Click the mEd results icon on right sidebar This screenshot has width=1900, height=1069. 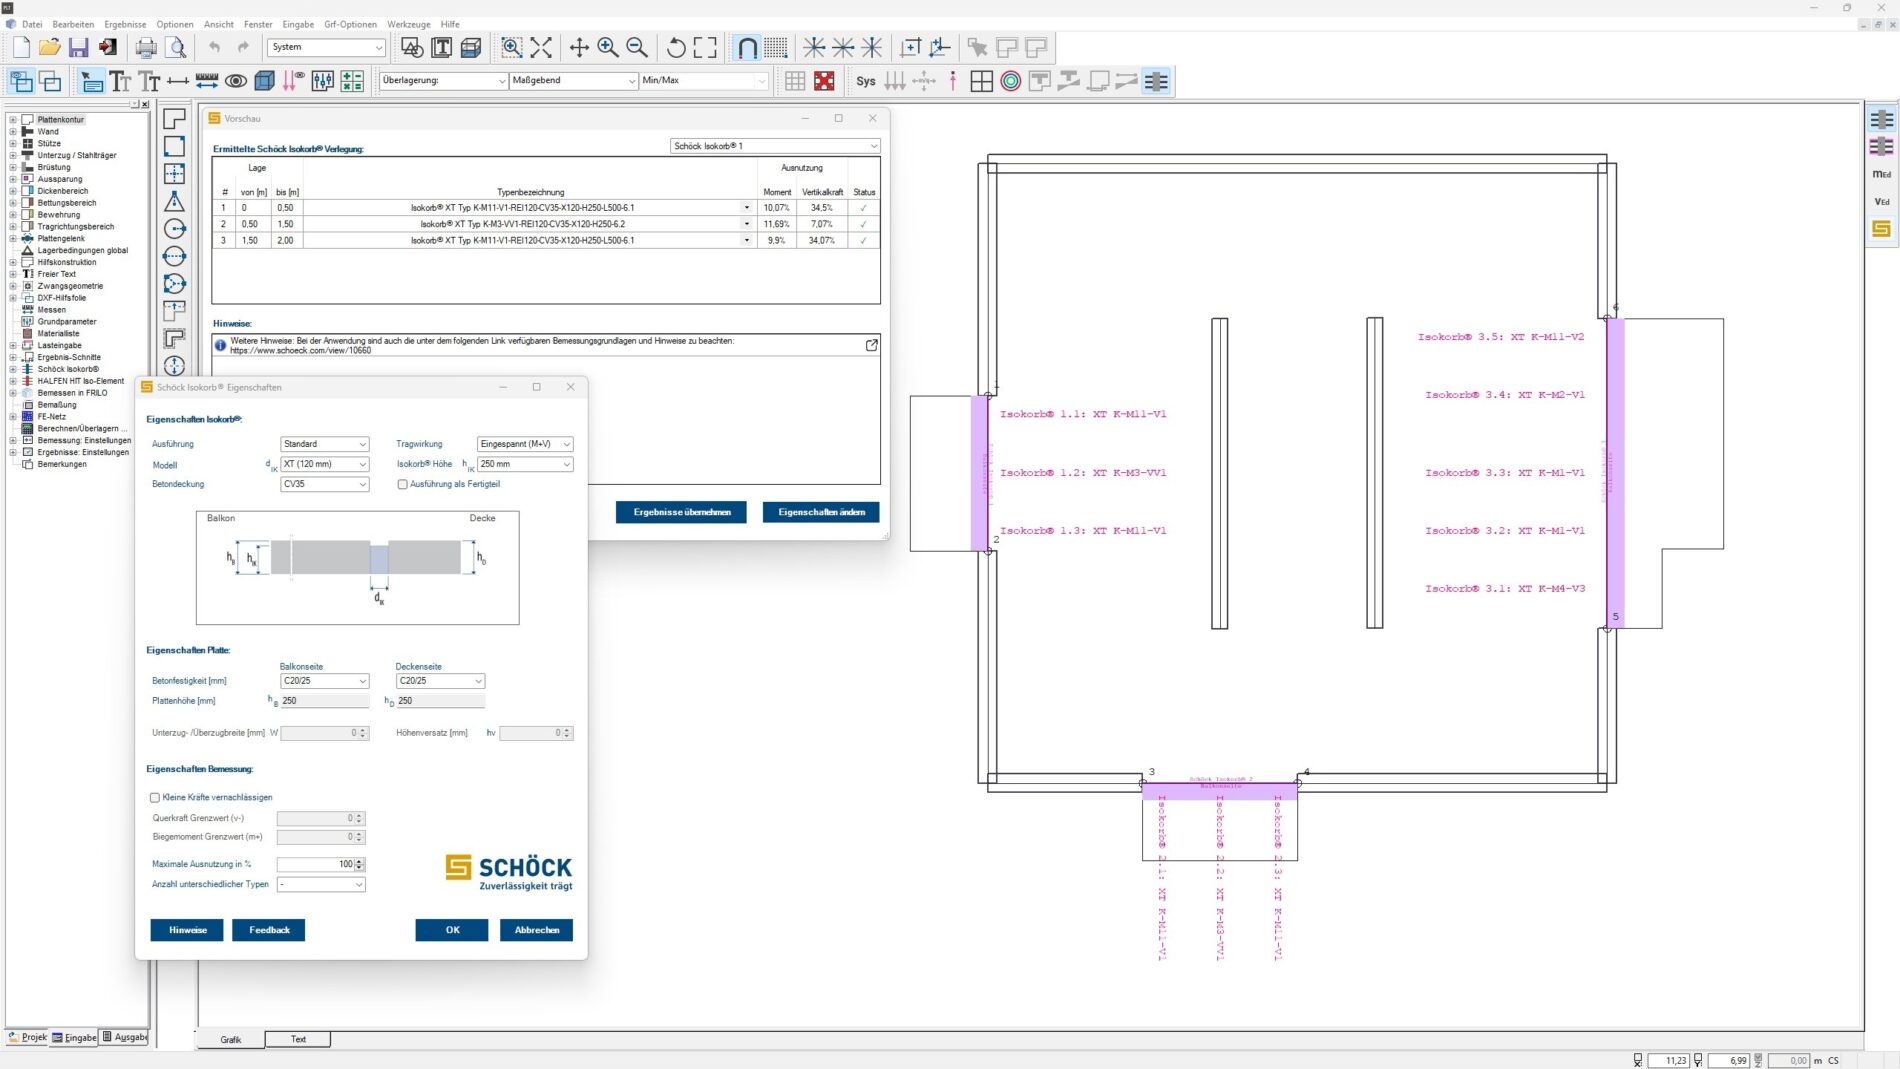[x=1881, y=174]
